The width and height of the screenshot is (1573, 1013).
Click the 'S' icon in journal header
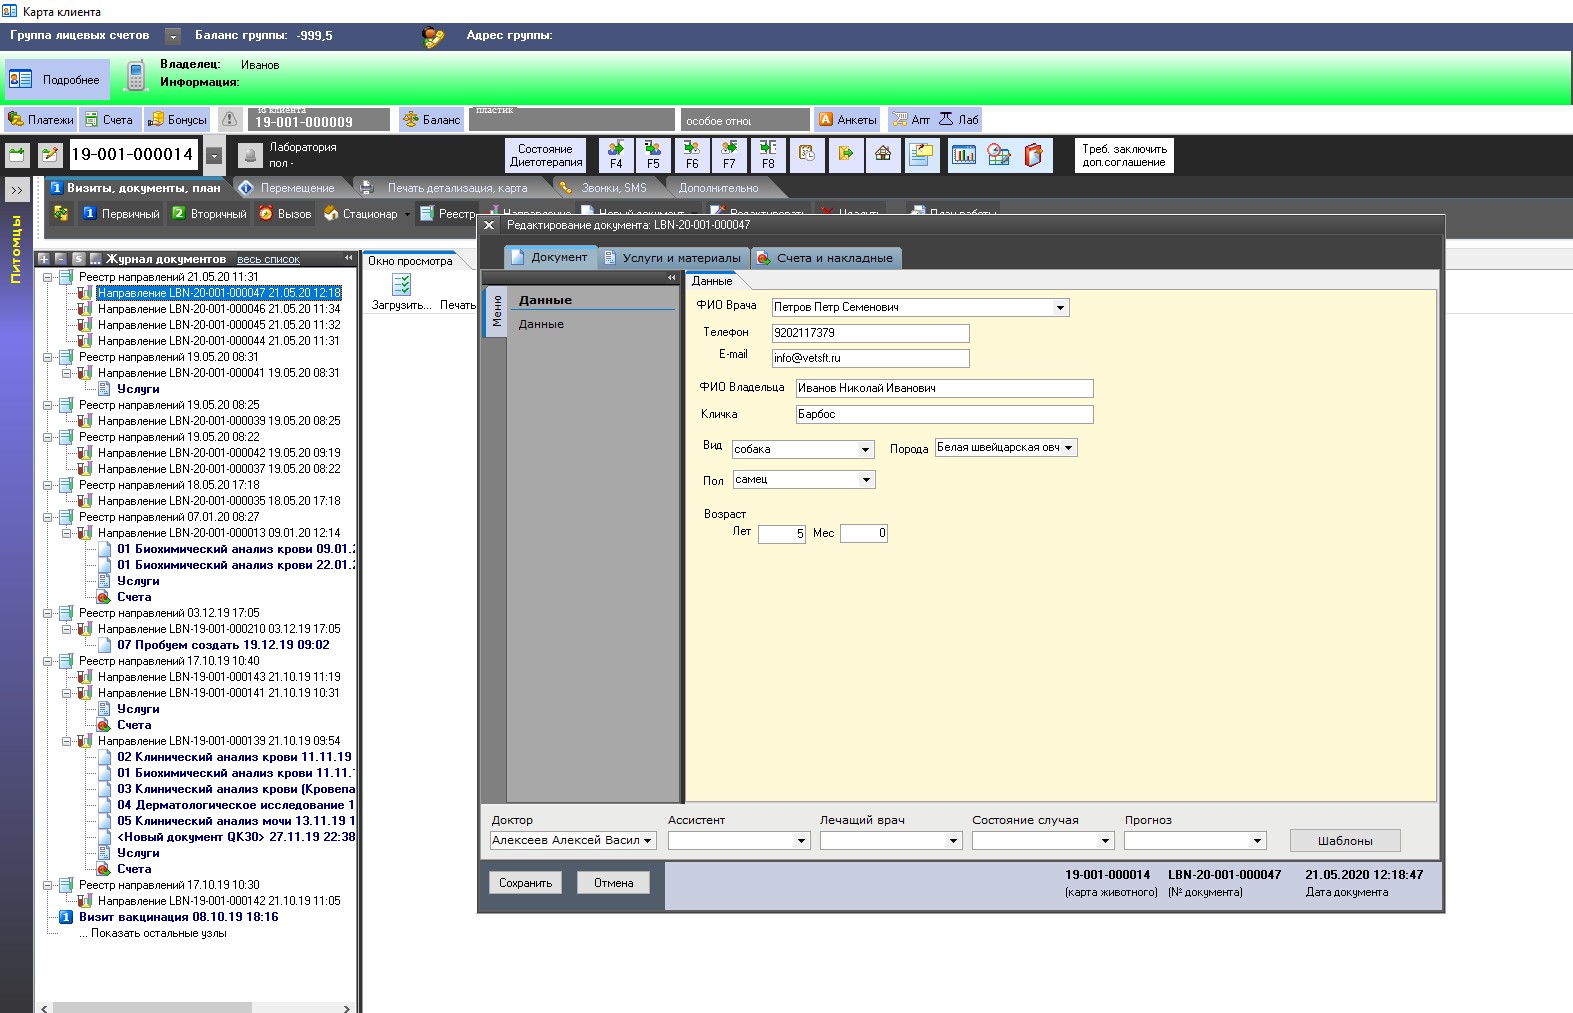click(x=78, y=259)
